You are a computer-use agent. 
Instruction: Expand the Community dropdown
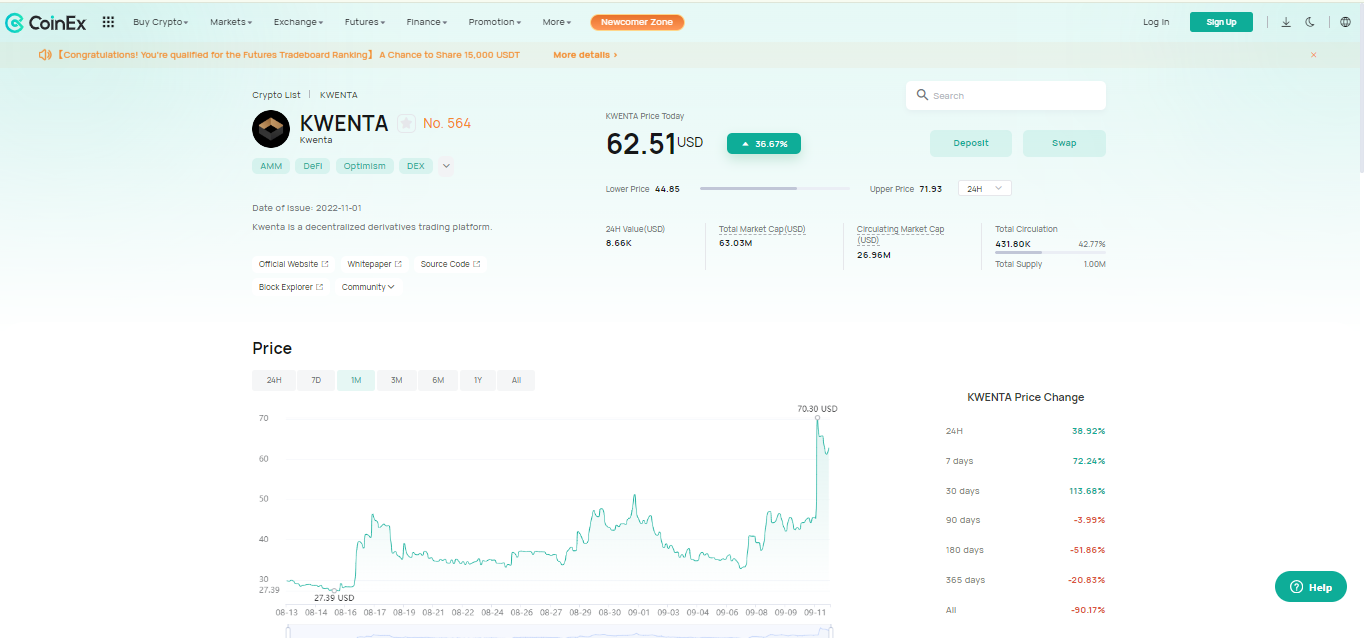click(368, 287)
